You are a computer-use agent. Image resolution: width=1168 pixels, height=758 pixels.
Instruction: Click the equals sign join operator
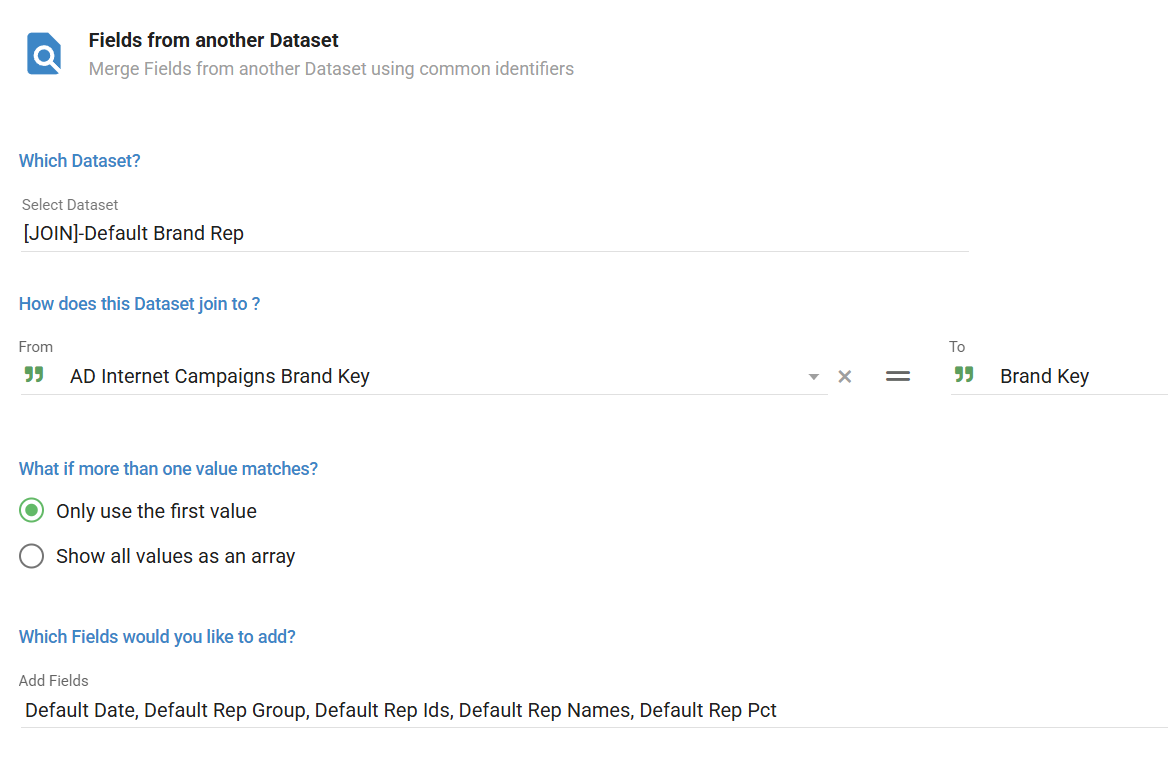tap(898, 377)
